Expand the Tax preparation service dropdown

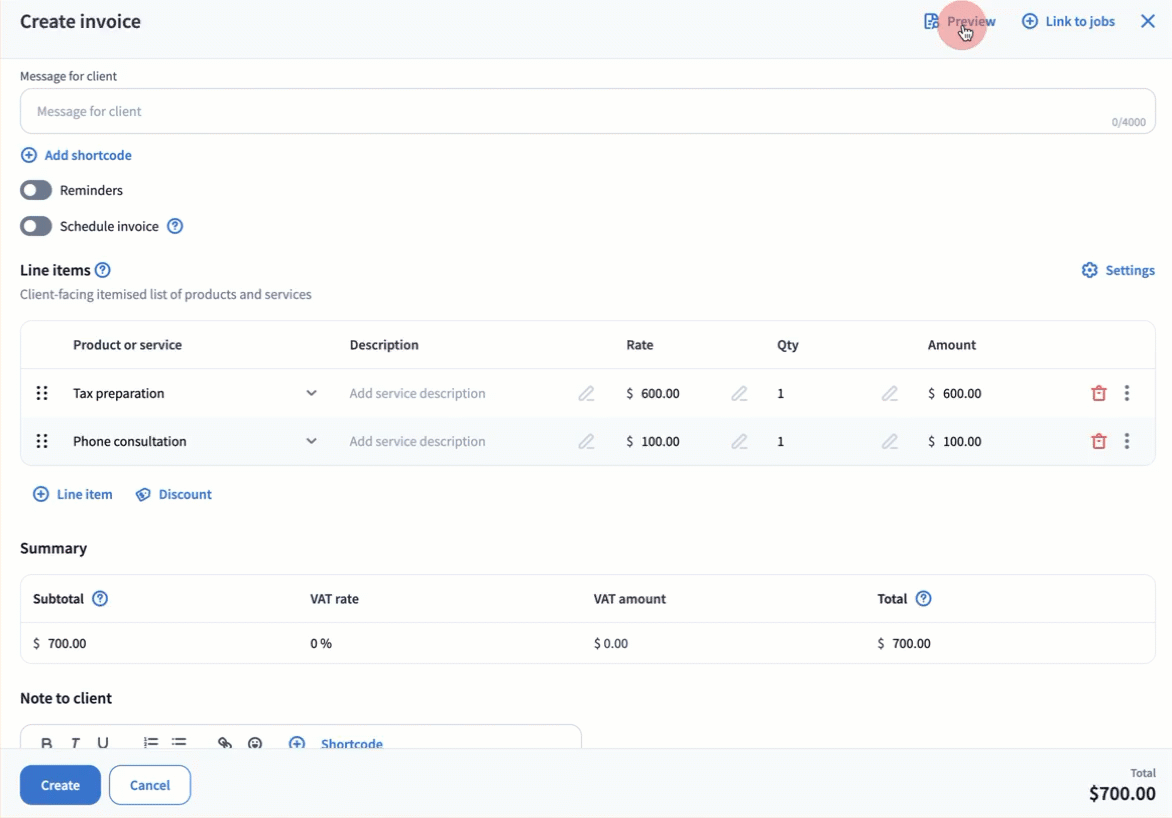[x=311, y=394]
